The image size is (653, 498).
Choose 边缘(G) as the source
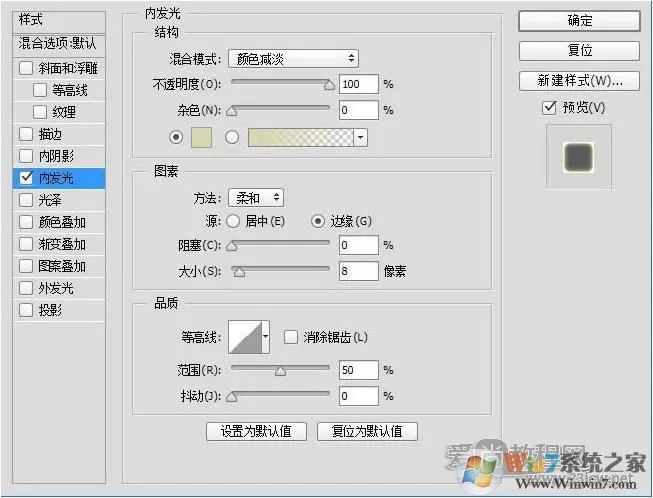click(318, 221)
